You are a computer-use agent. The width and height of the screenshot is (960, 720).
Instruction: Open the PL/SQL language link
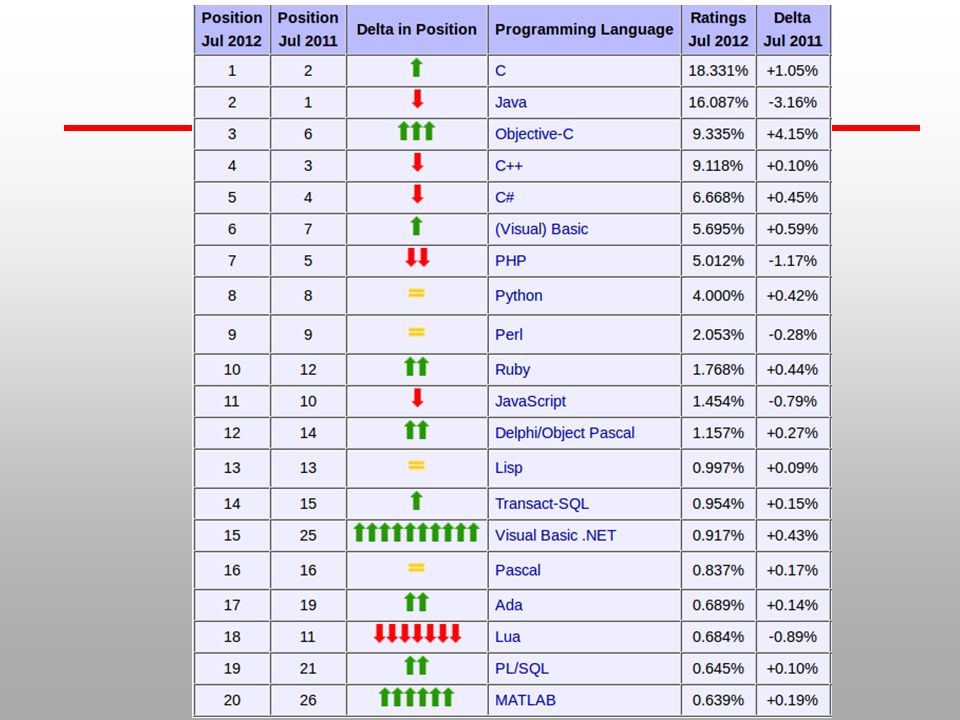click(x=522, y=669)
